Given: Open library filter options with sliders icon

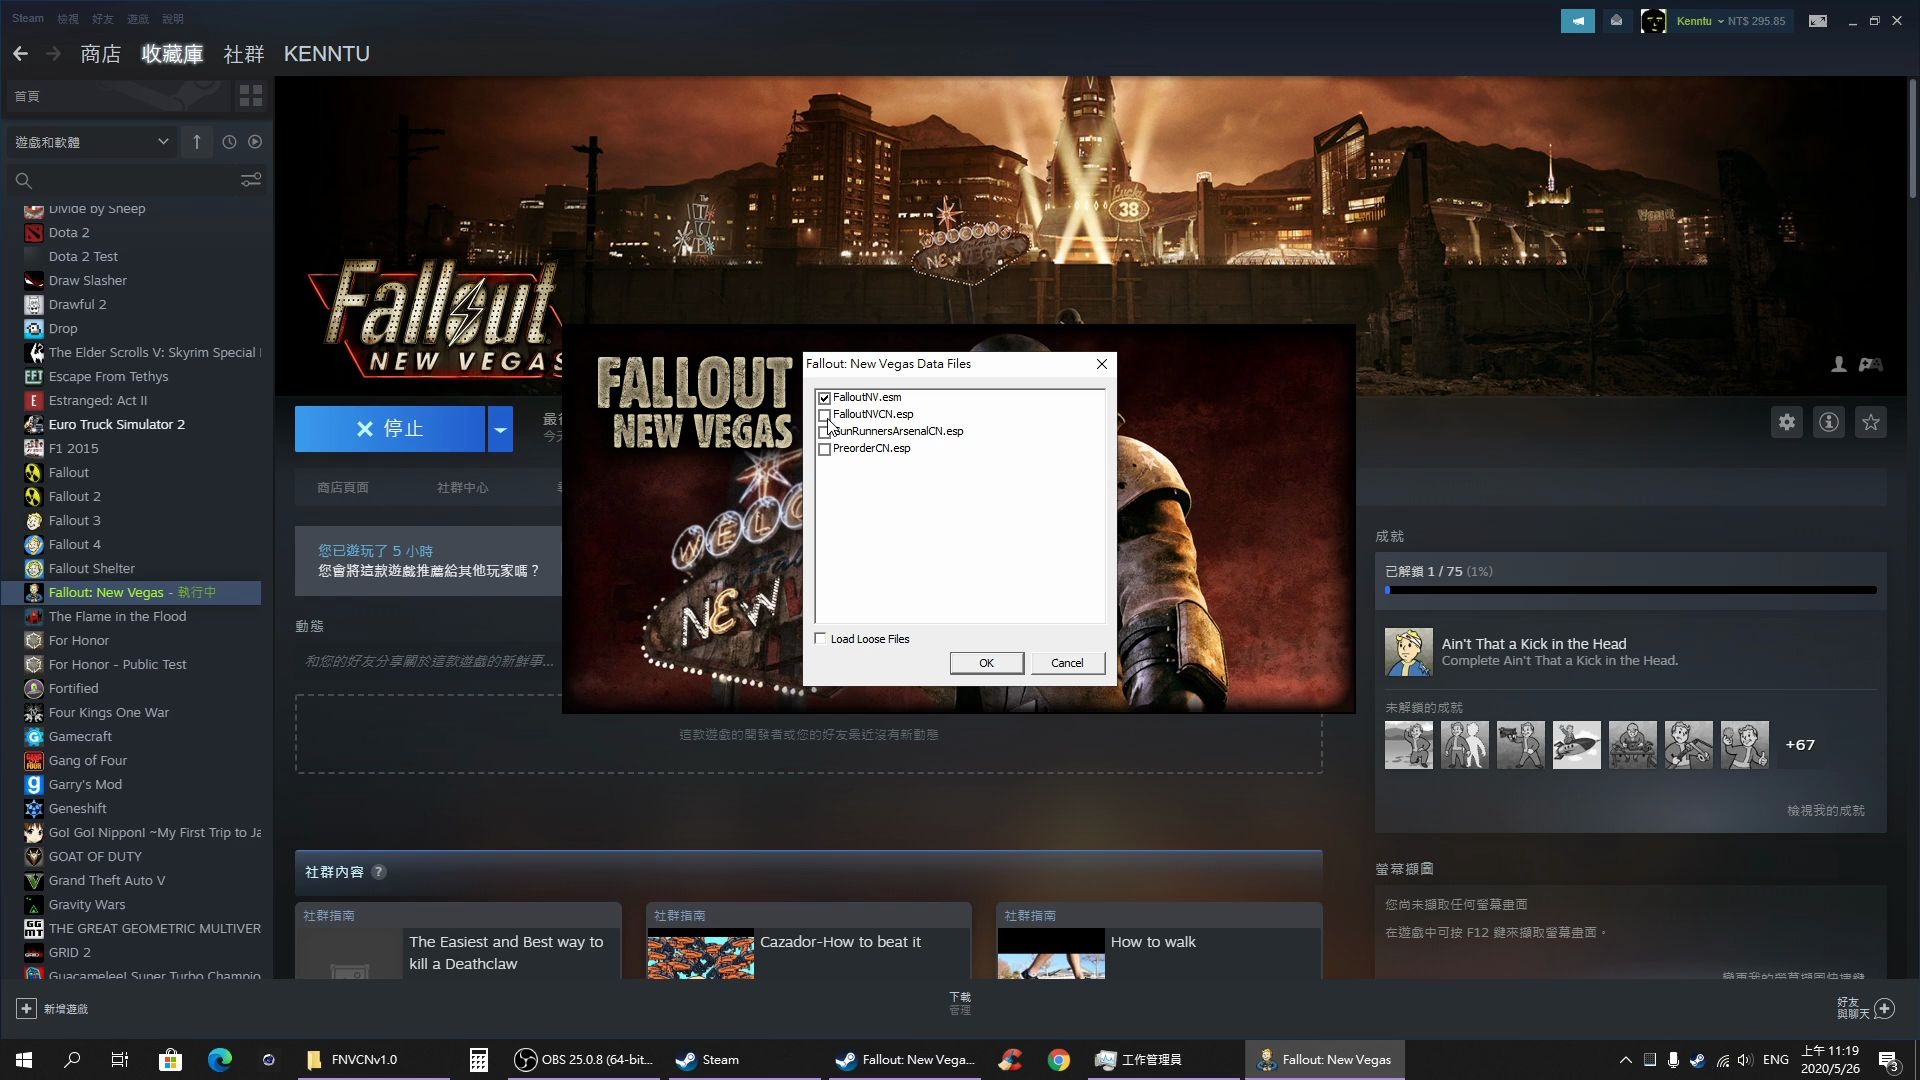Looking at the screenshot, I should coord(250,180).
